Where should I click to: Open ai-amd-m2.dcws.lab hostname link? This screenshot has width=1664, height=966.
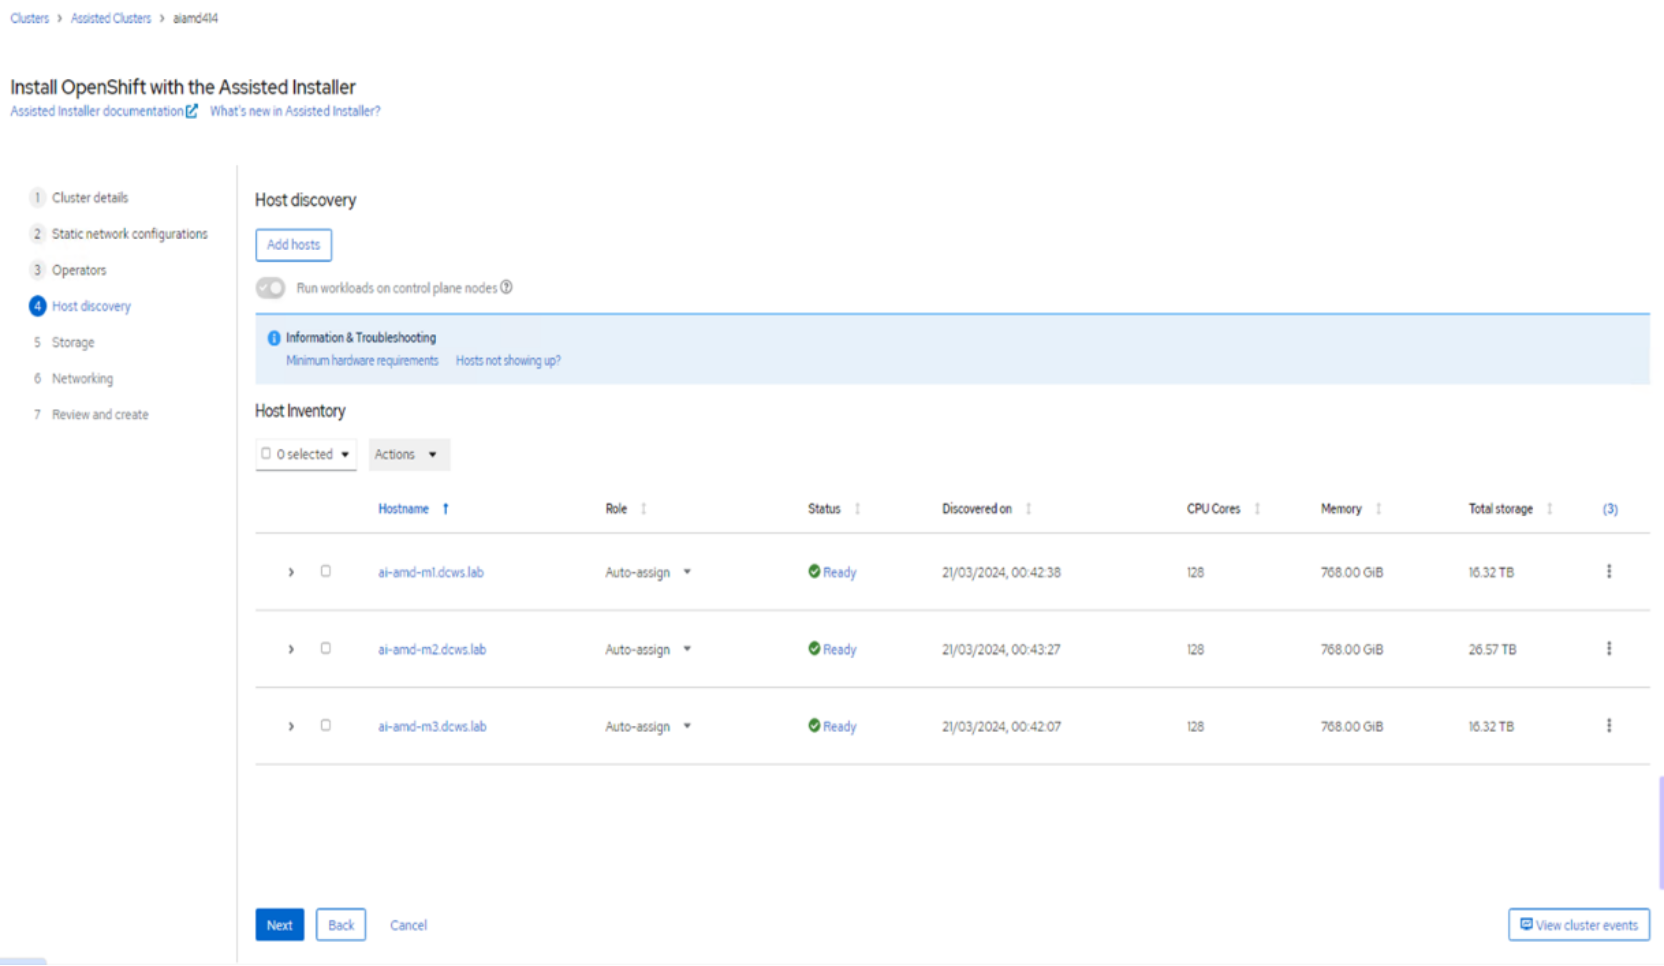[x=432, y=649]
